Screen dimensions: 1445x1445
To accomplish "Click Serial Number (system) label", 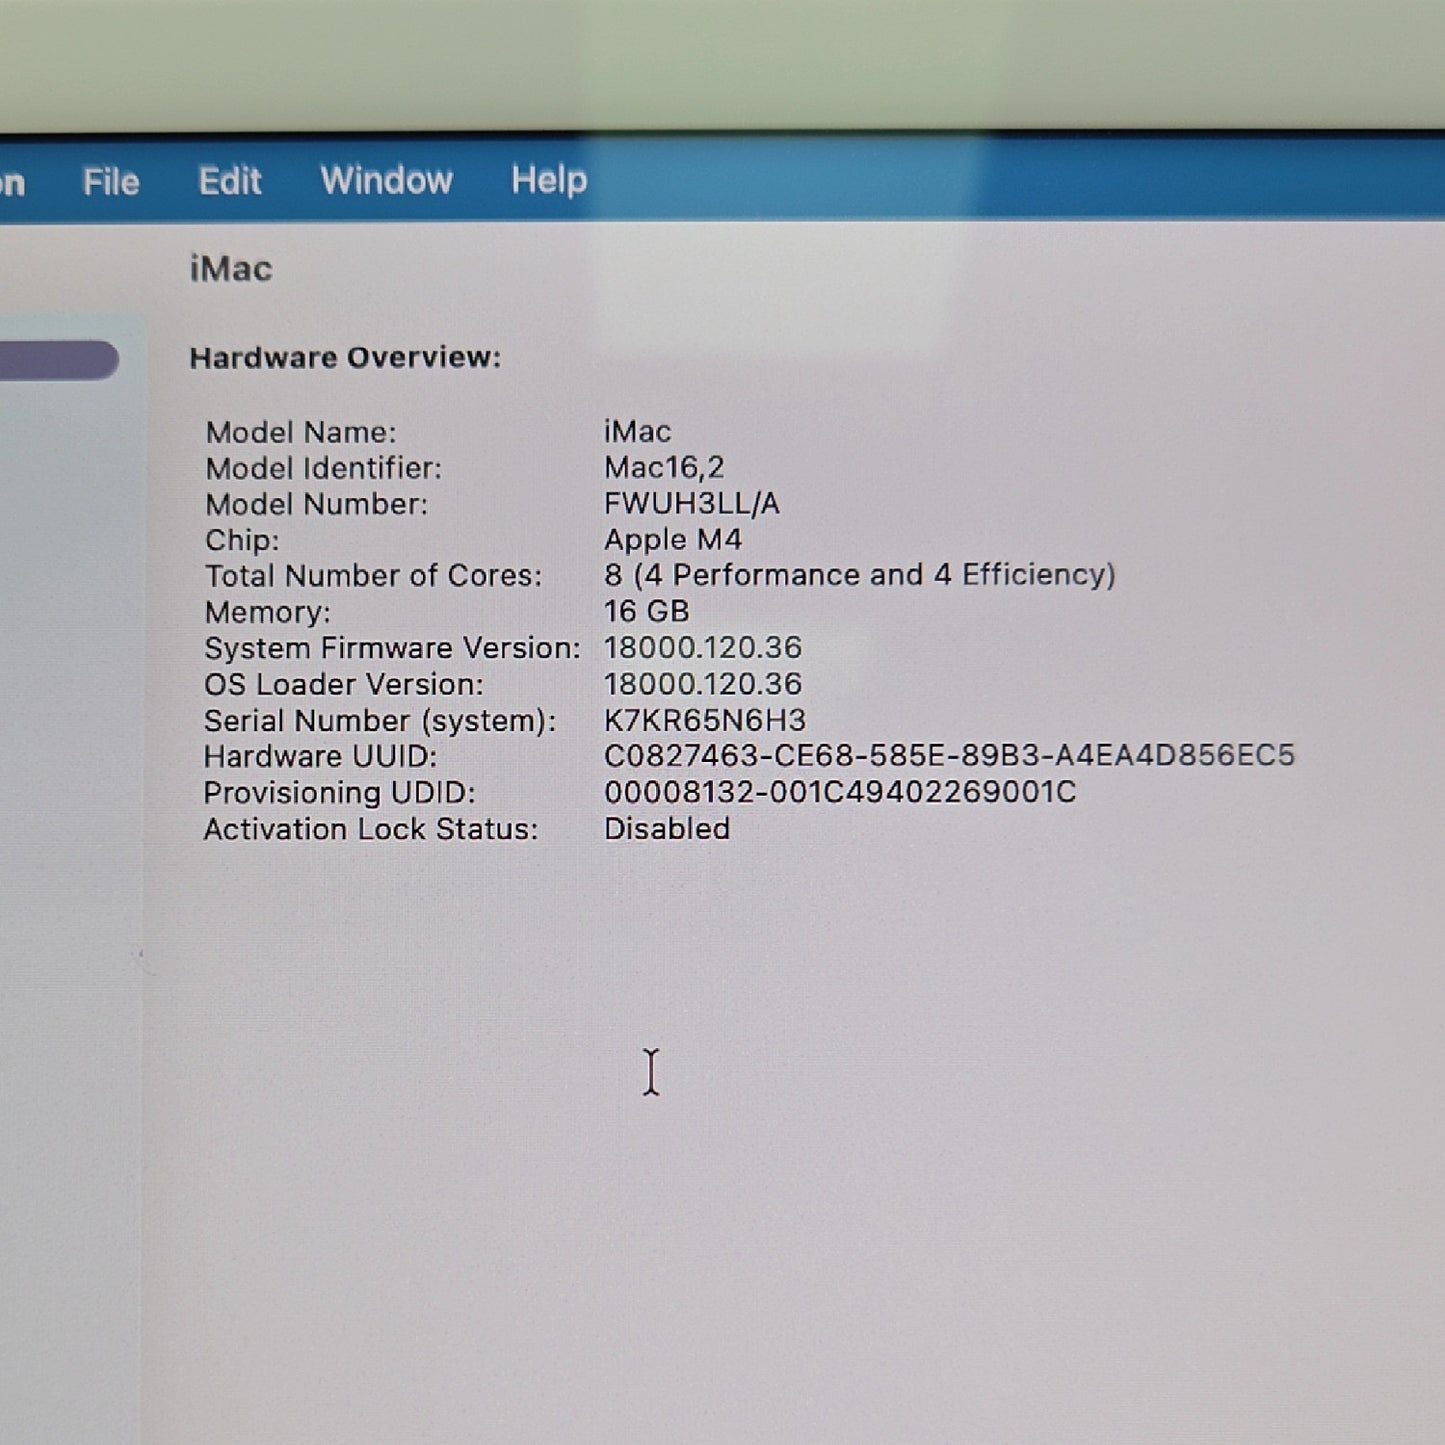I will 380,721.
